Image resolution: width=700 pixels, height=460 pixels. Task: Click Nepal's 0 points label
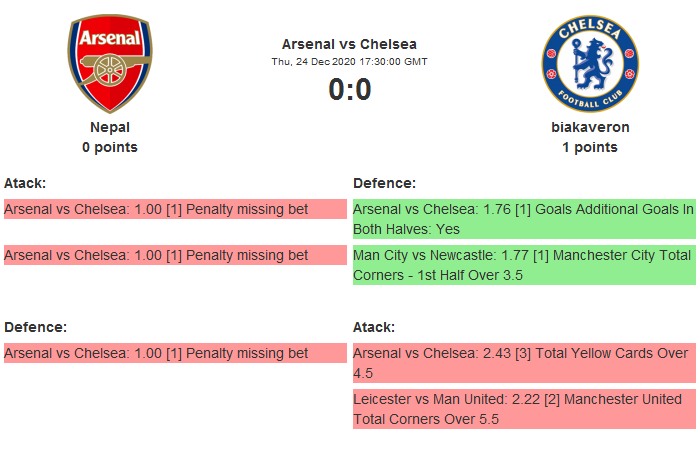pyautogui.click(x=110, y=147)
